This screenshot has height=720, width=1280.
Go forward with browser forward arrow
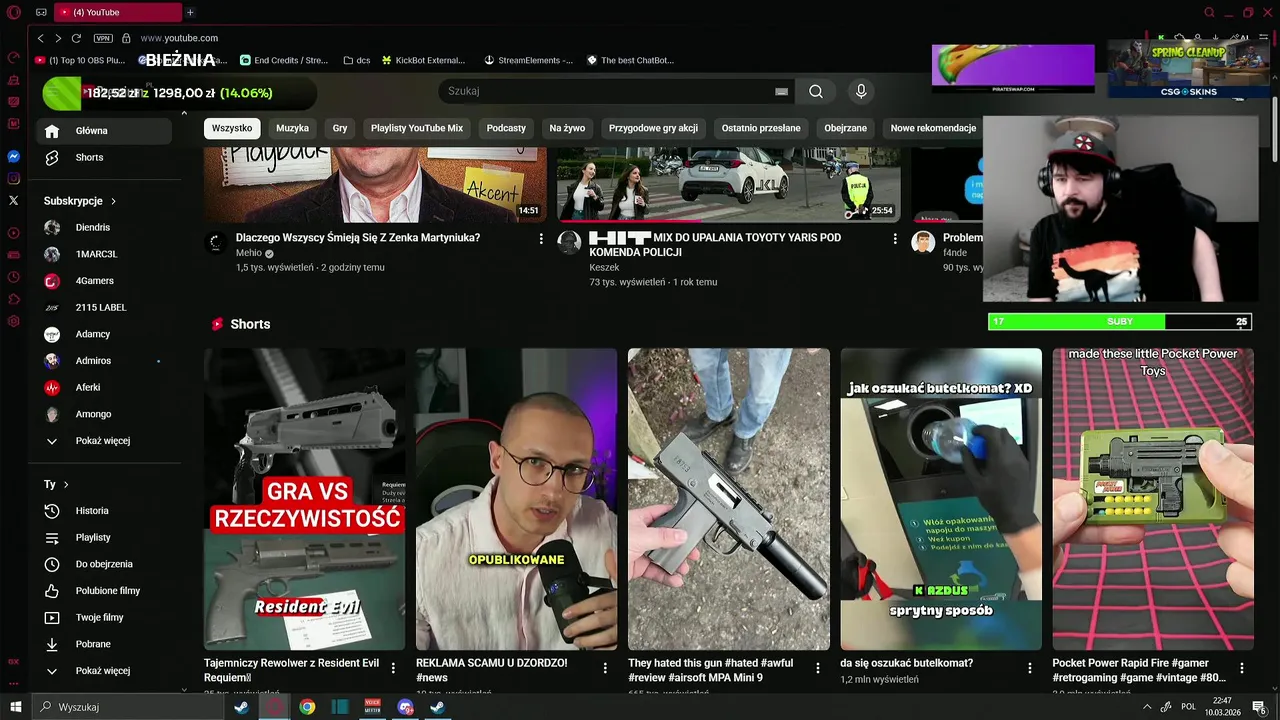[x=58, y=38]
